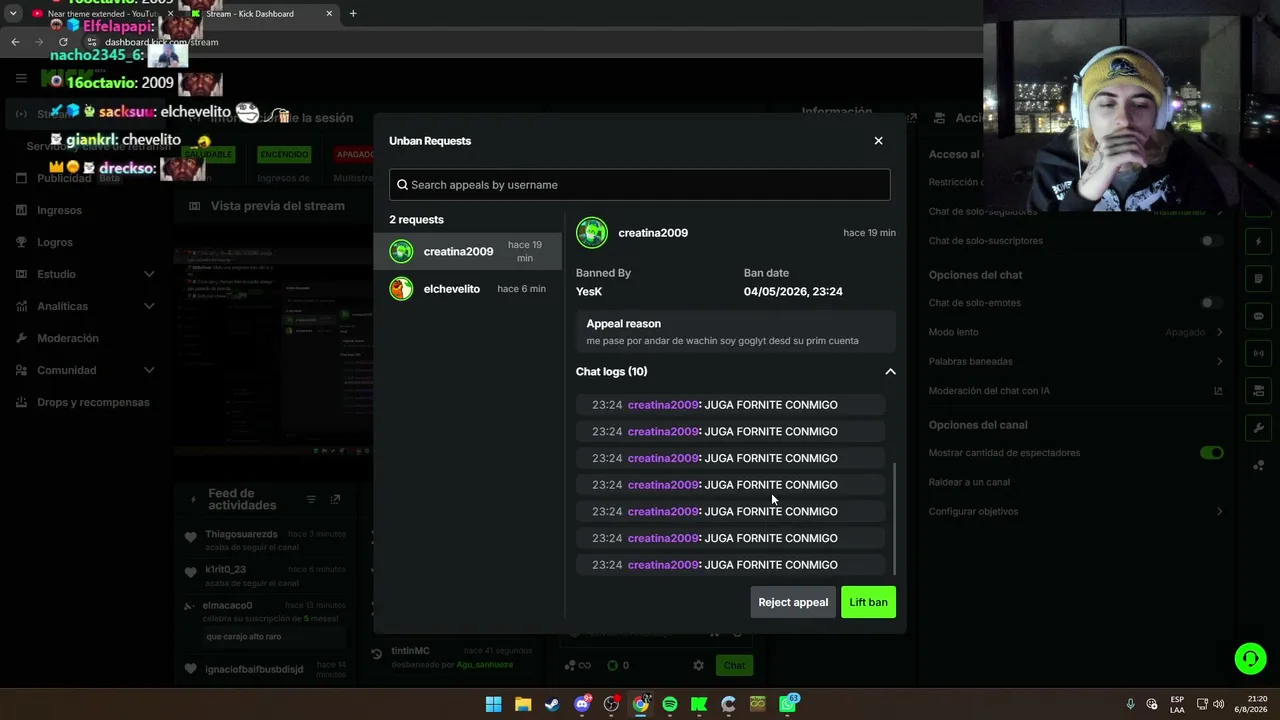This screenshot has width=1280, height=720.
Task: Toggle Chat de solo-emotes switch
Action: [1211, 303]
